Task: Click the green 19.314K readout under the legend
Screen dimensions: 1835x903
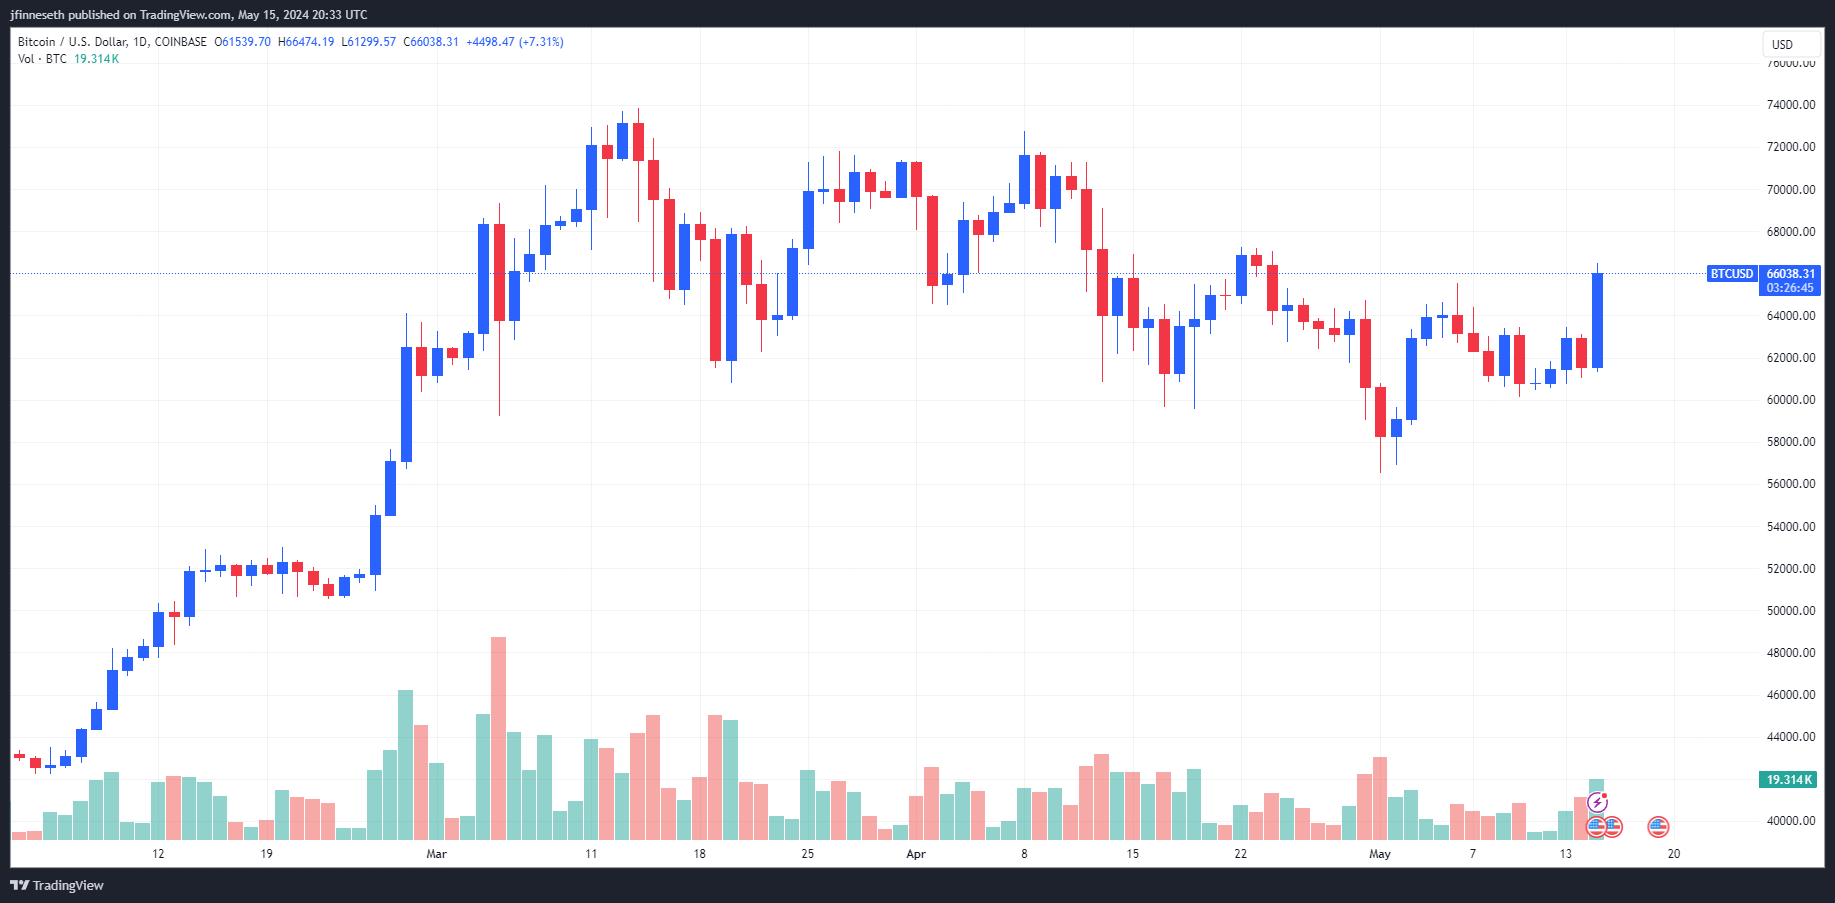Action: pos(96,59)
